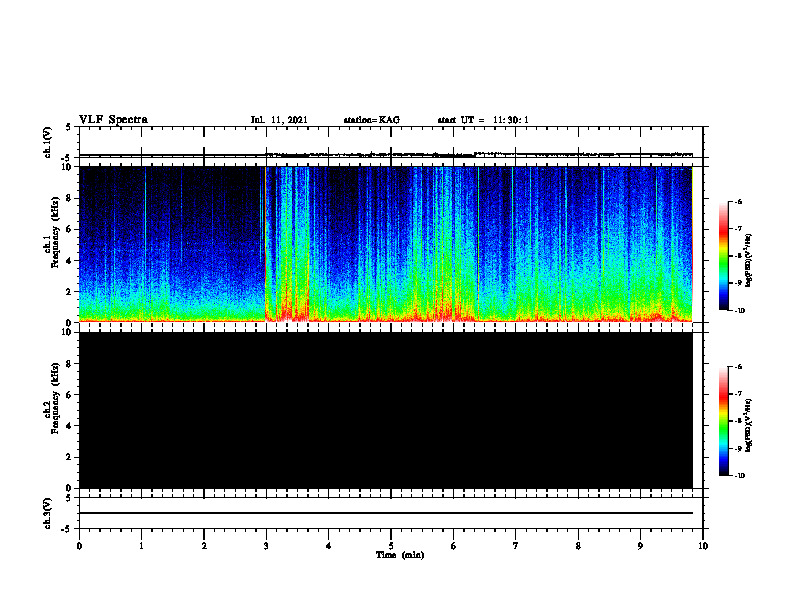Screen dimensions: 792x612
Task: Click the "station=KAG" header label
Action: [x=371, y=120]
